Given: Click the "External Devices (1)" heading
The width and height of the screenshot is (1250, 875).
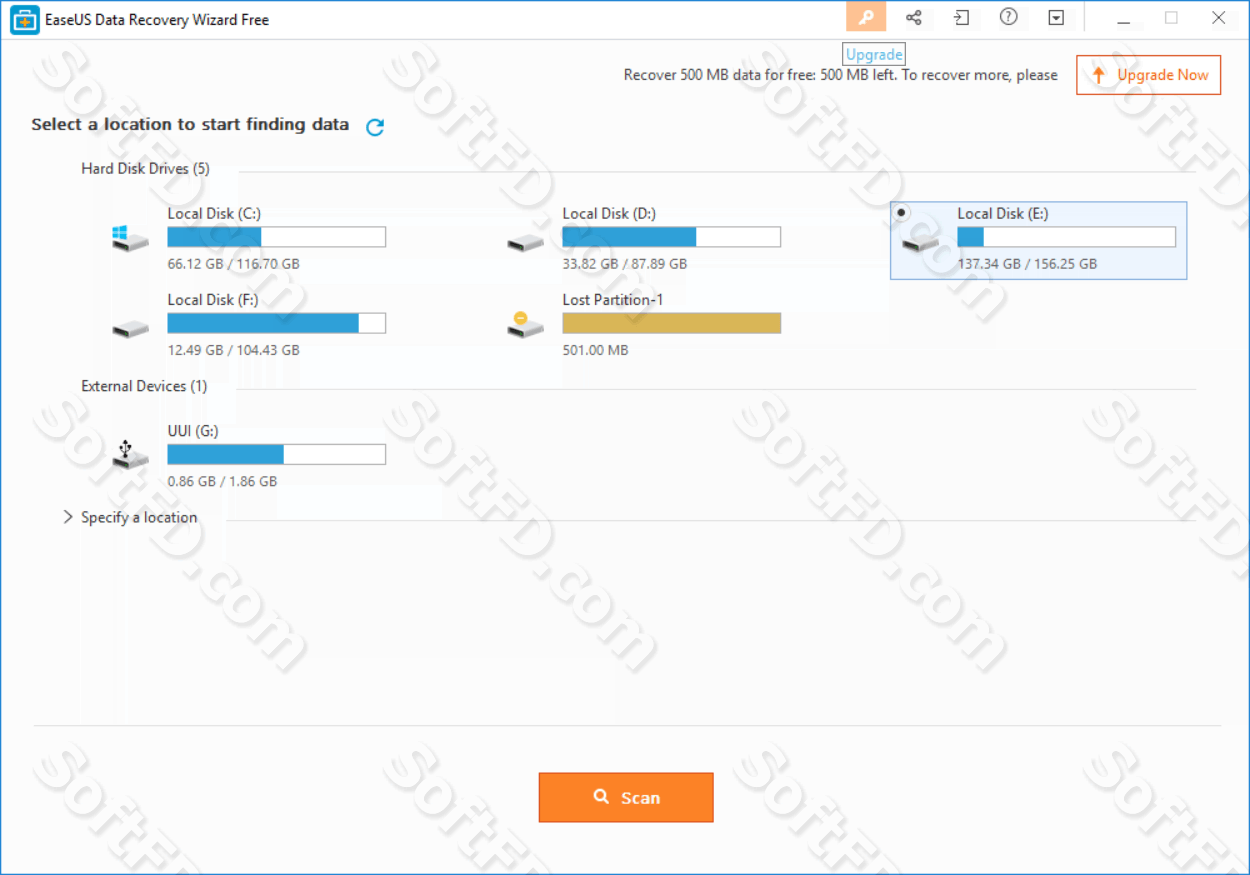Looking at the screenshot, I should coord(144,385).
